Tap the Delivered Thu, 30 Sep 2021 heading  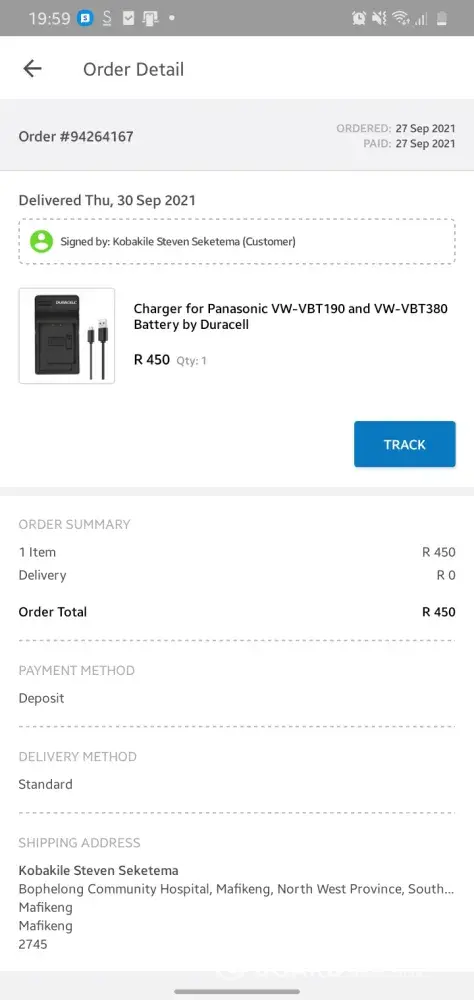pos(107,200)
